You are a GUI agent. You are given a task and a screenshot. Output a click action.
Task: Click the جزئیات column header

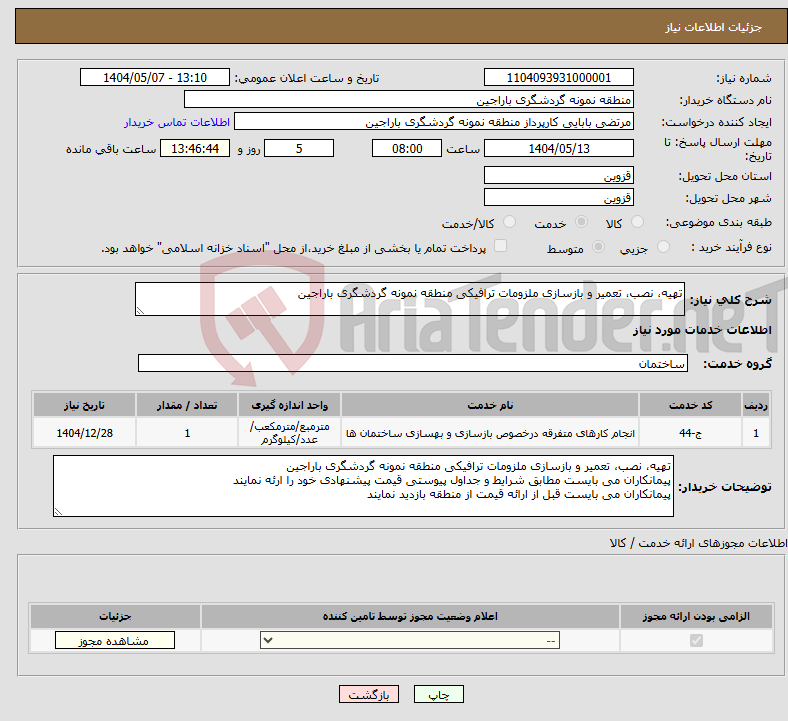tap(115, 616)
